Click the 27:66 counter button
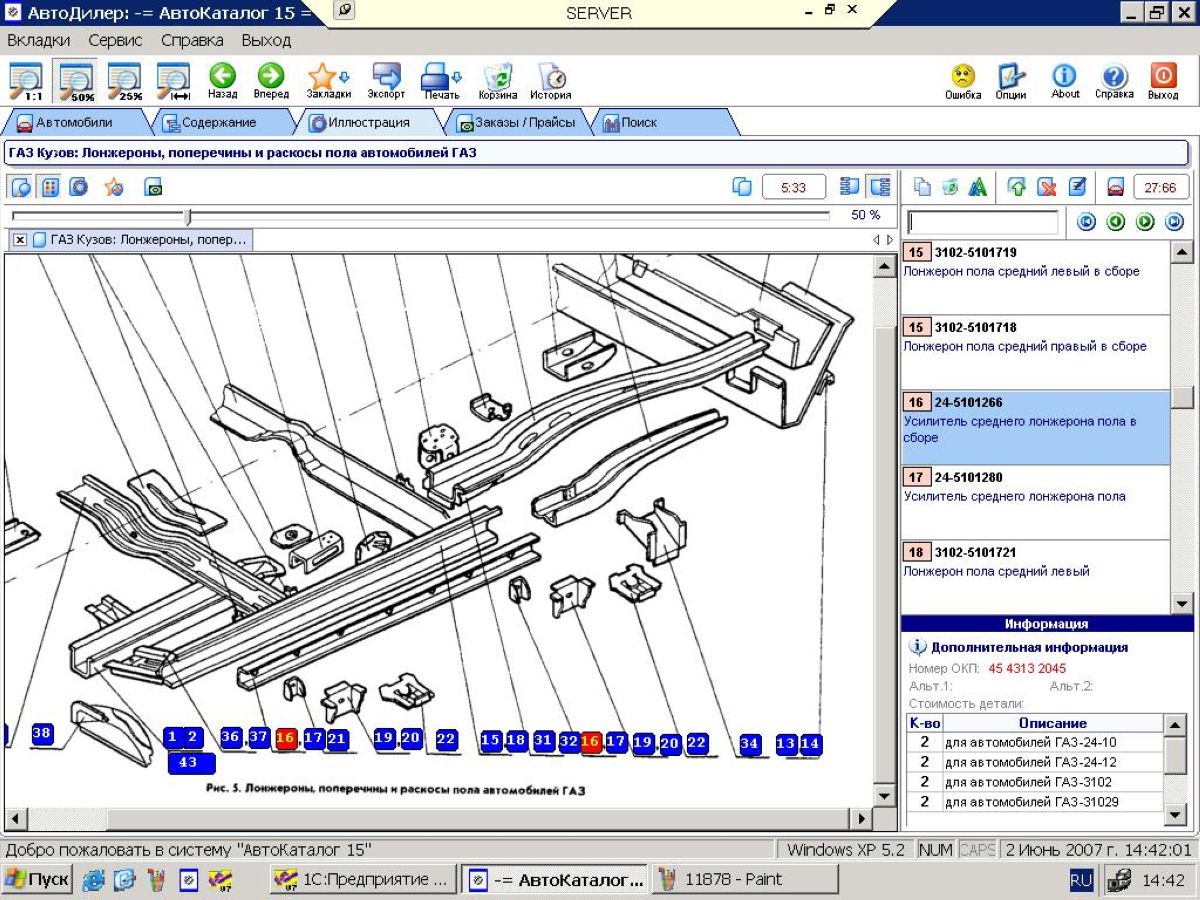The width and height of the screenshot is (1200, 900). tap(1160, 187)
